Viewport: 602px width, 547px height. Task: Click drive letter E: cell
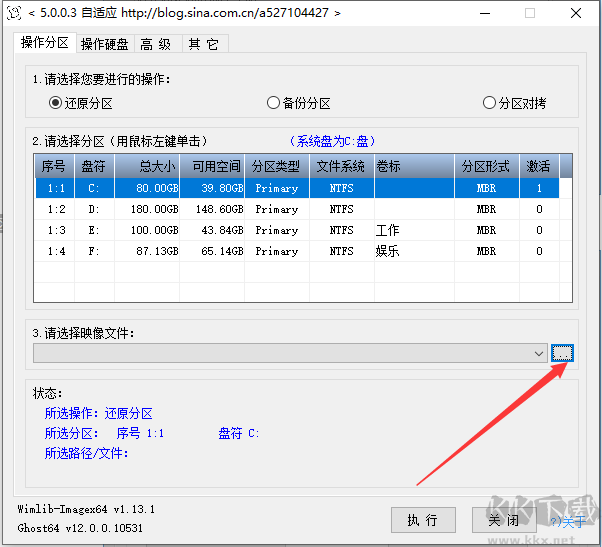coord(94,230)
